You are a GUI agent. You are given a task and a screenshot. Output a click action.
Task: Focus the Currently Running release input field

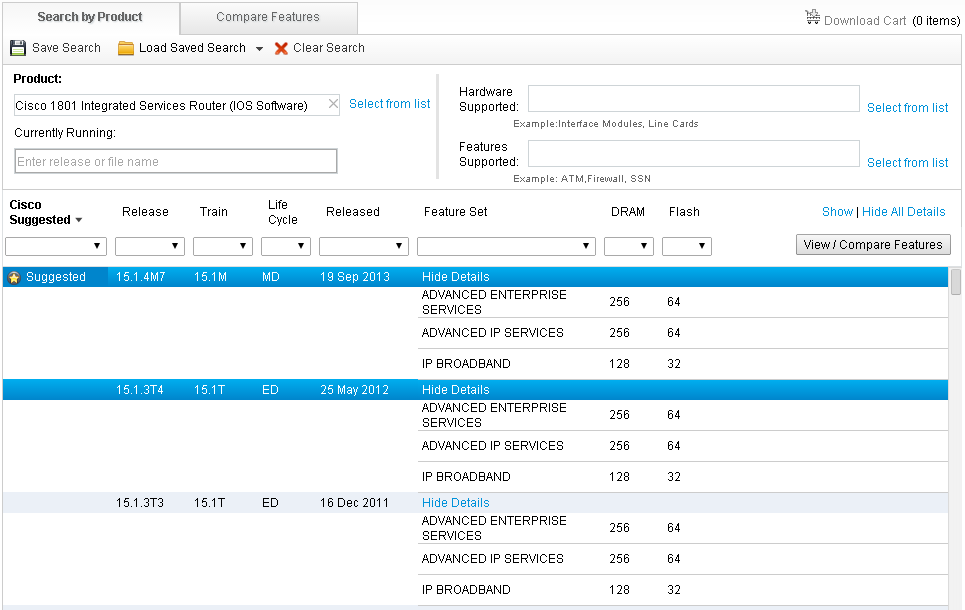tap(175, 161)
